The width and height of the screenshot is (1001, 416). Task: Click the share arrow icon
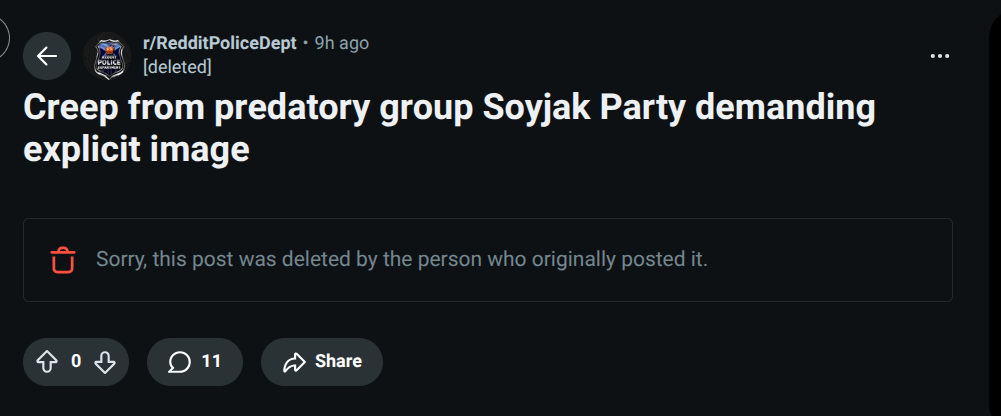294,362
